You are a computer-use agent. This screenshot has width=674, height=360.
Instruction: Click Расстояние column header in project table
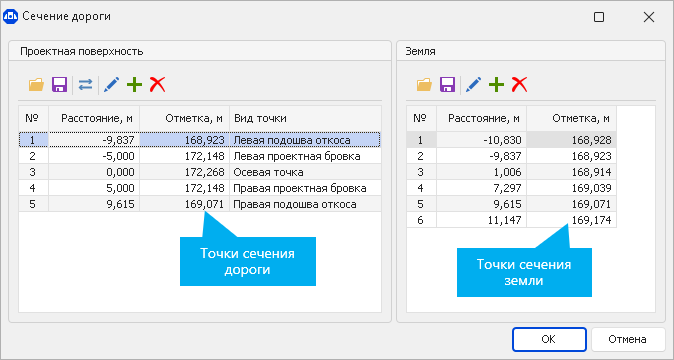(x=94, y=118)
